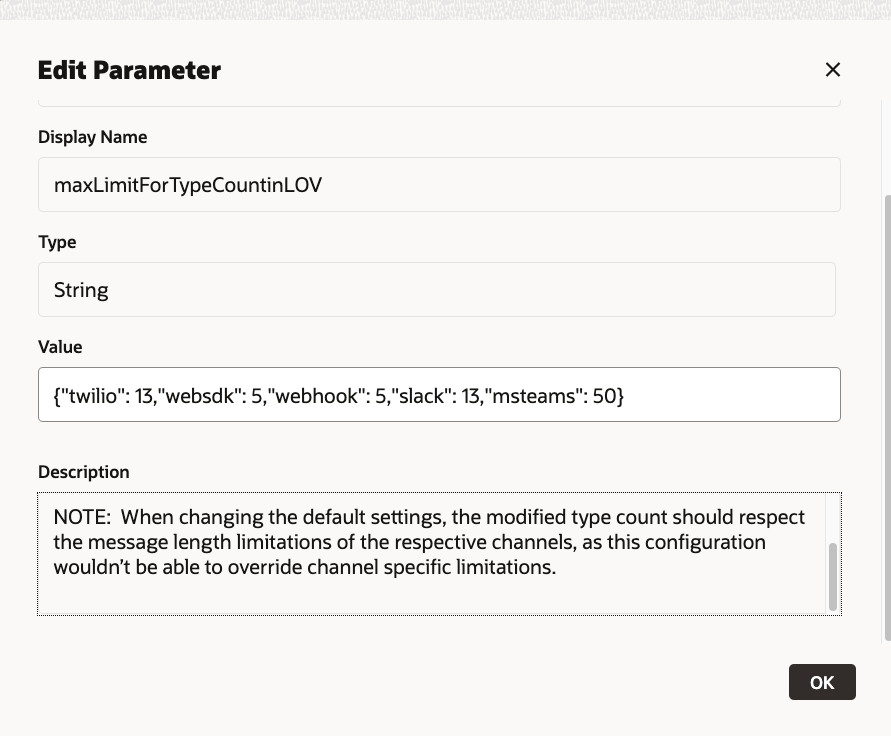Click the Display Name label
This screenshot has height=736, width=891.
(92, 137)
